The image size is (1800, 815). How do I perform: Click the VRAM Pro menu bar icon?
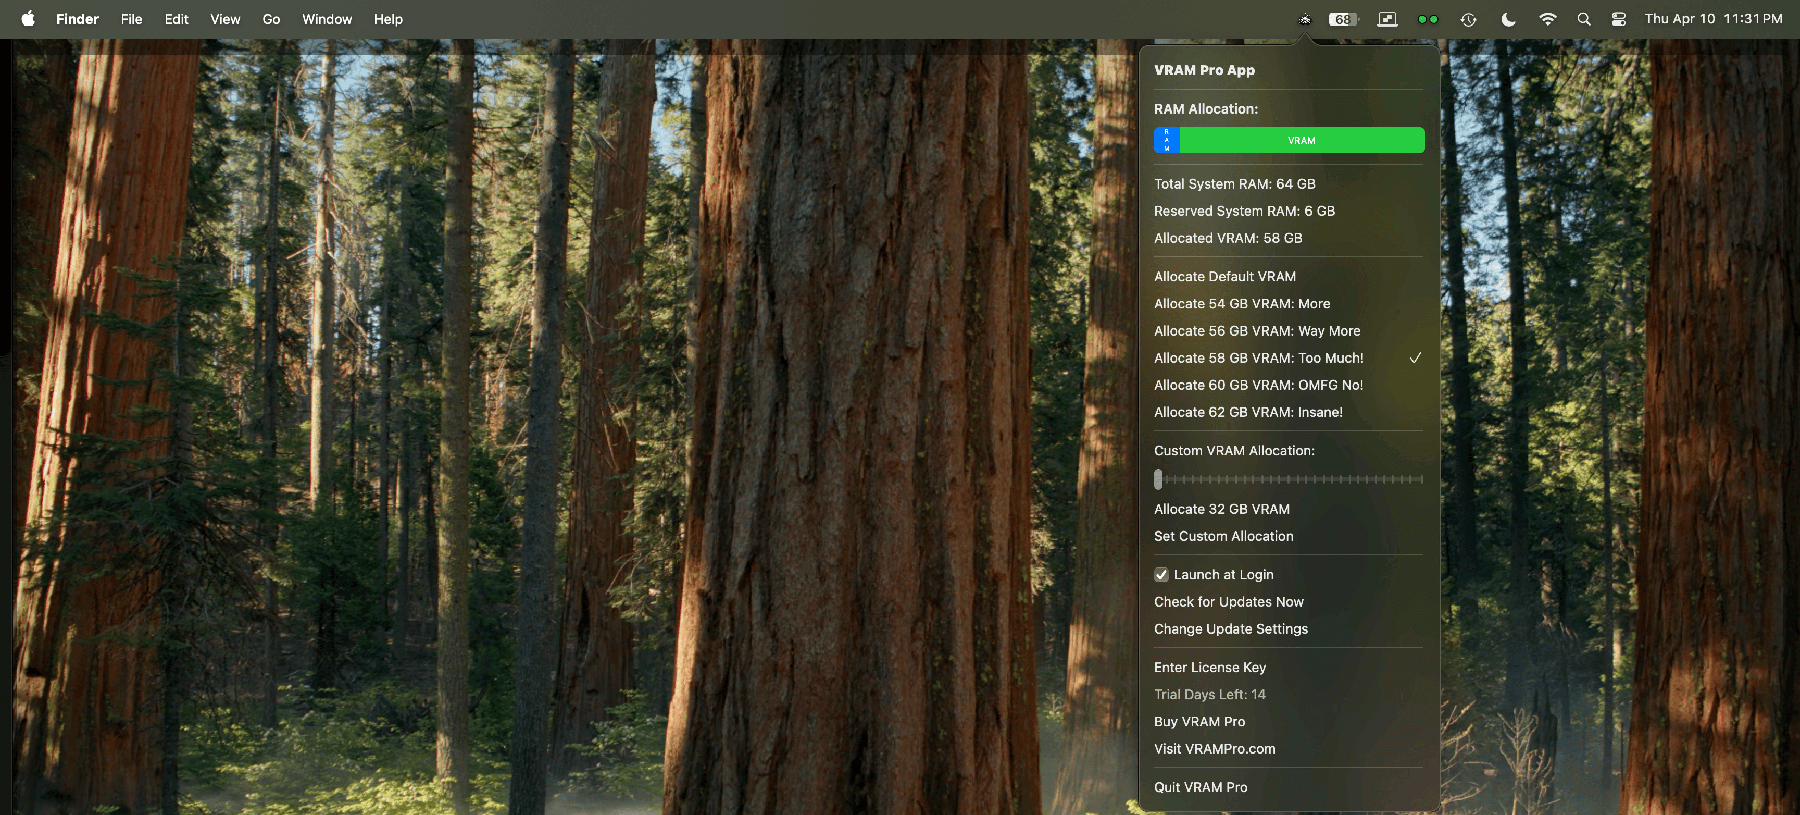tap(1304, 19)
